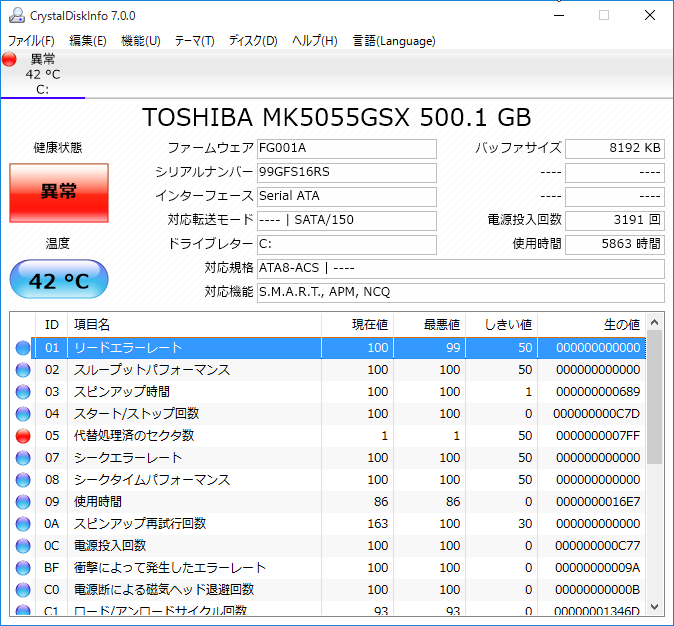
Task: Click the red status orb for ID 05
Action: pos(23,436)
